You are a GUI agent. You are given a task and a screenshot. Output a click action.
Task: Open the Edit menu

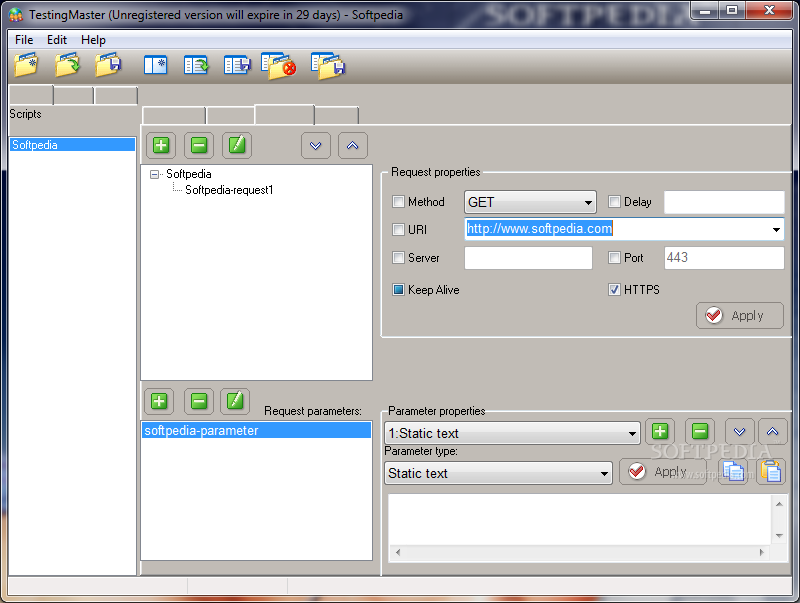point(57,40)
